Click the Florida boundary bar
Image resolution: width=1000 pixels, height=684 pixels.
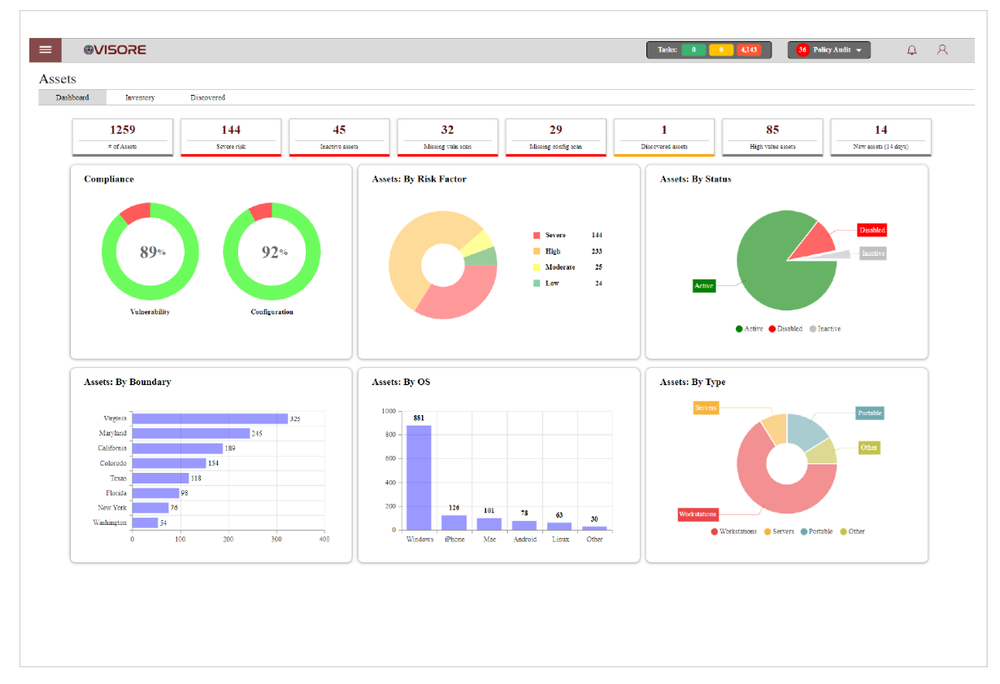(156, 493)
